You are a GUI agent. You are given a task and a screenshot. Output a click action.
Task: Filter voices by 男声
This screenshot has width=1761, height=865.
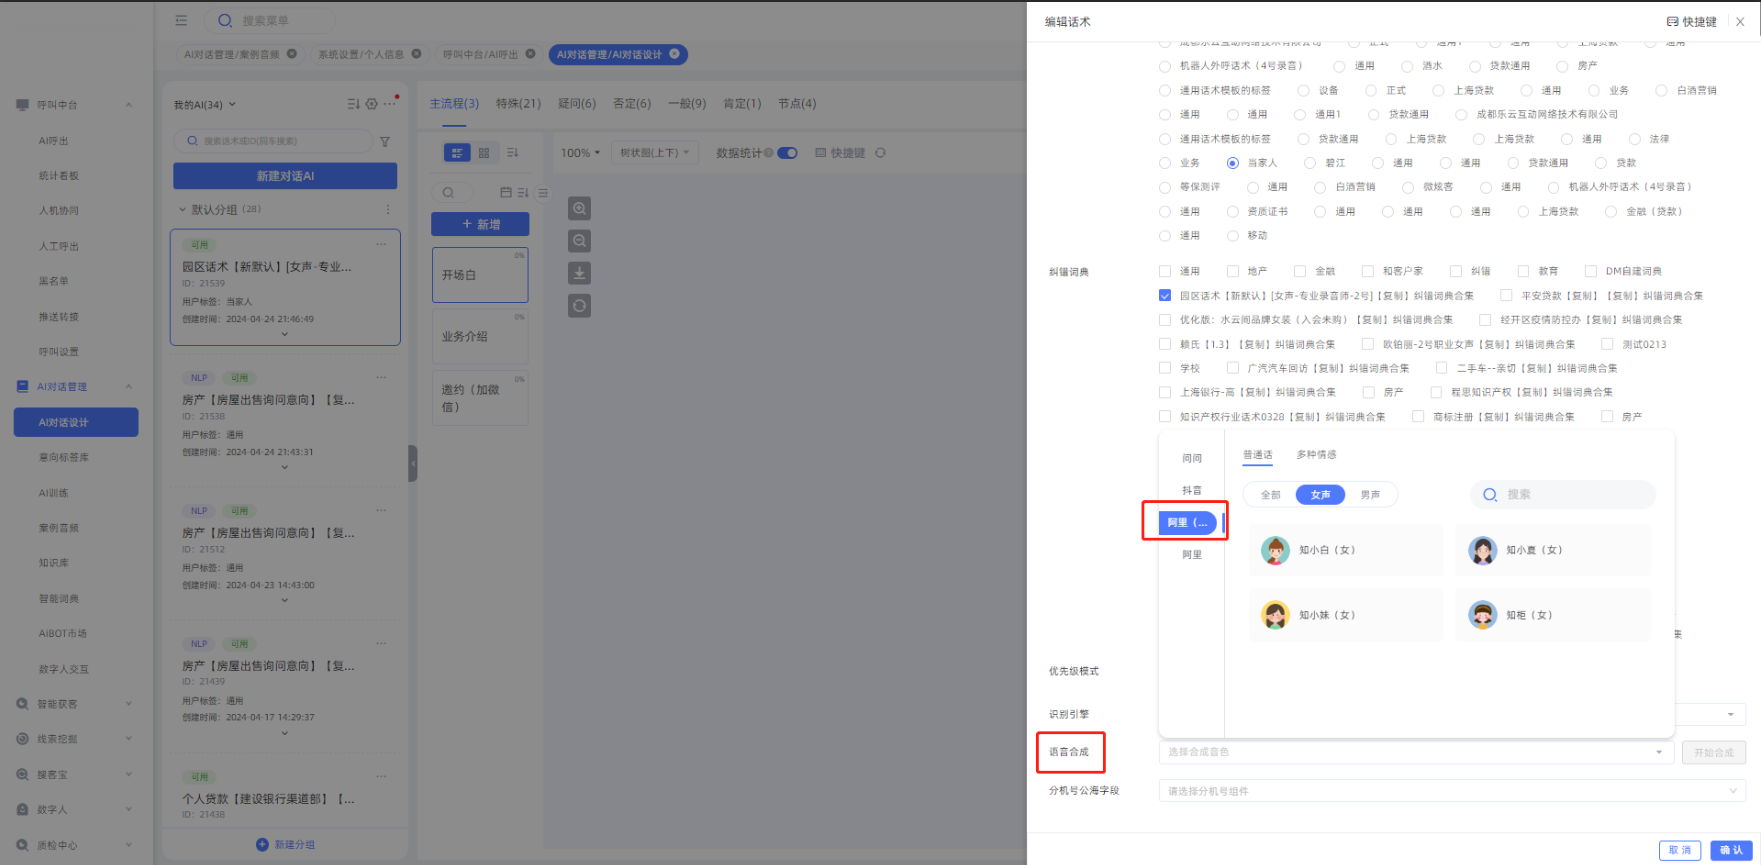1370,495
